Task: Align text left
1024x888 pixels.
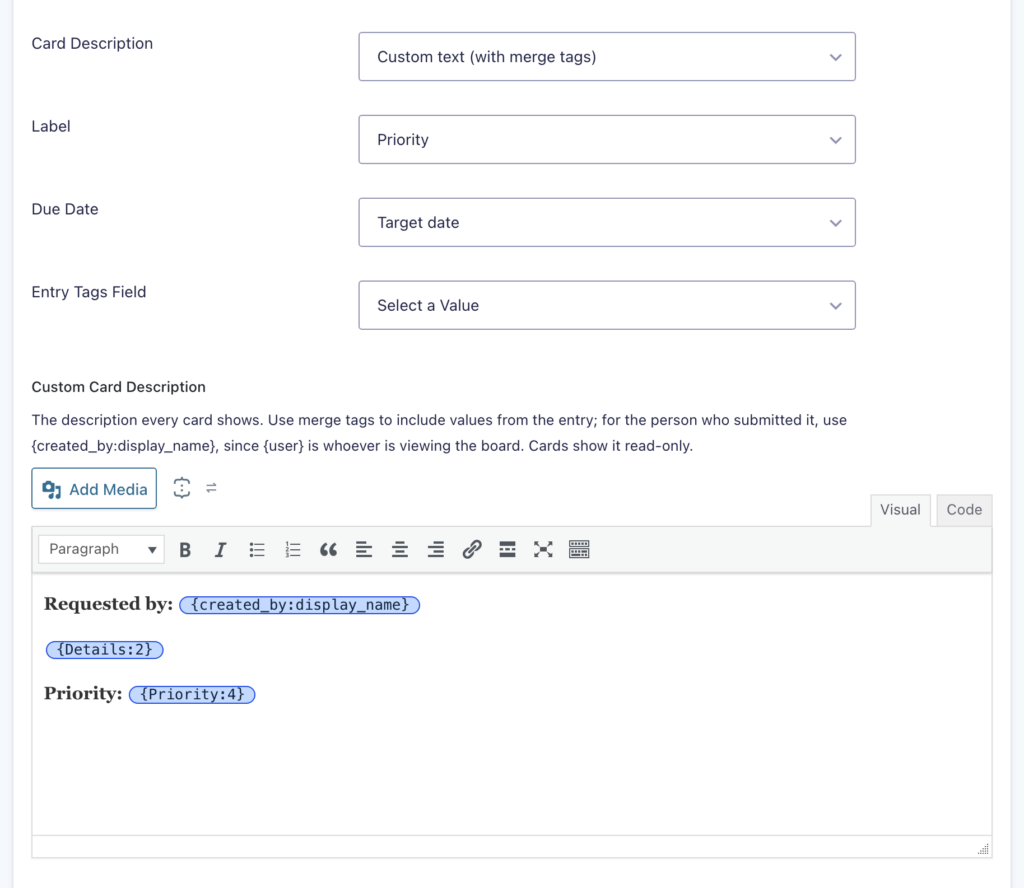Action: 364,550
